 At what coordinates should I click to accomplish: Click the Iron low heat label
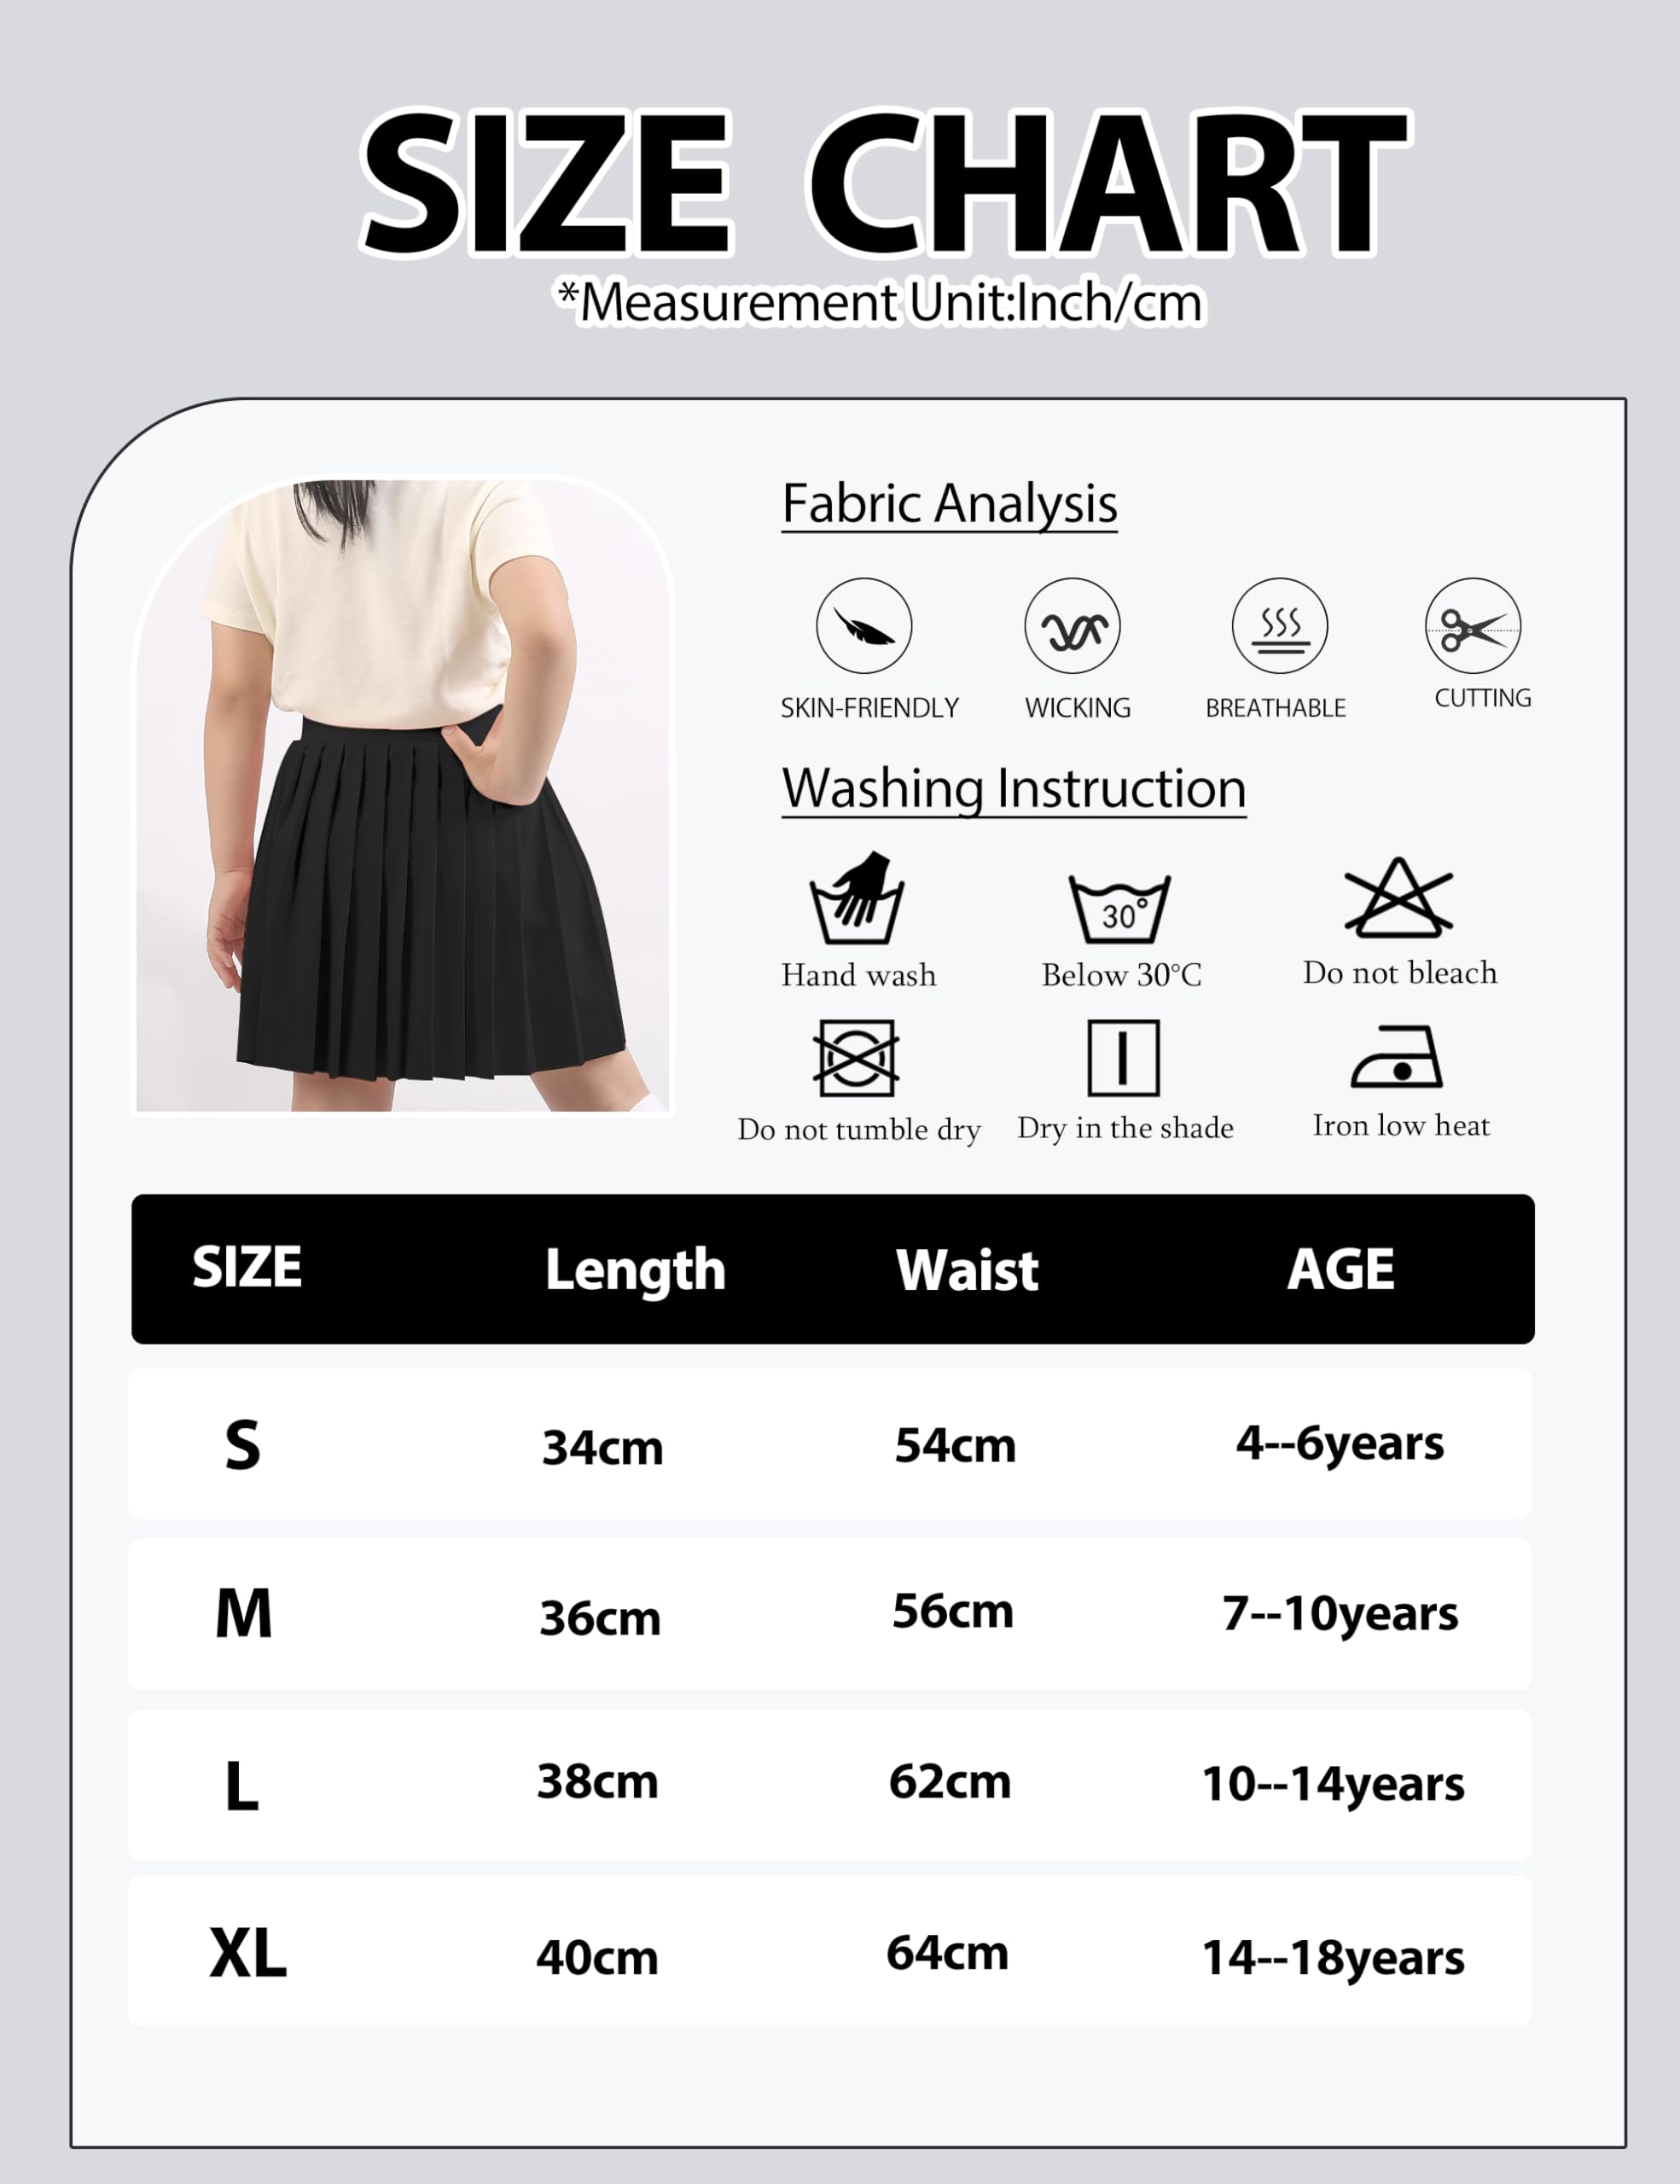(1401, 1125)
